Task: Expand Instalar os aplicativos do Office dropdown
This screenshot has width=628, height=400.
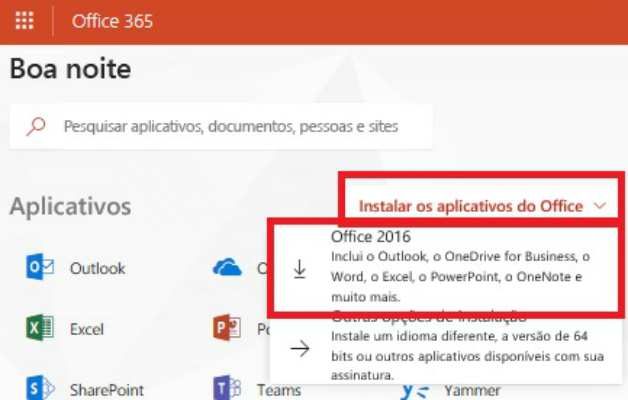Action: [482, 206]
